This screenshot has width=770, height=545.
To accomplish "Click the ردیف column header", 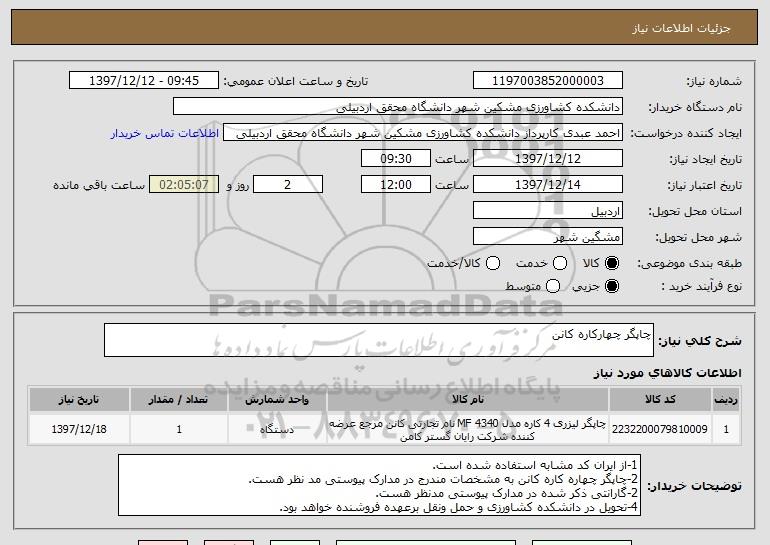I will point(726,399).
